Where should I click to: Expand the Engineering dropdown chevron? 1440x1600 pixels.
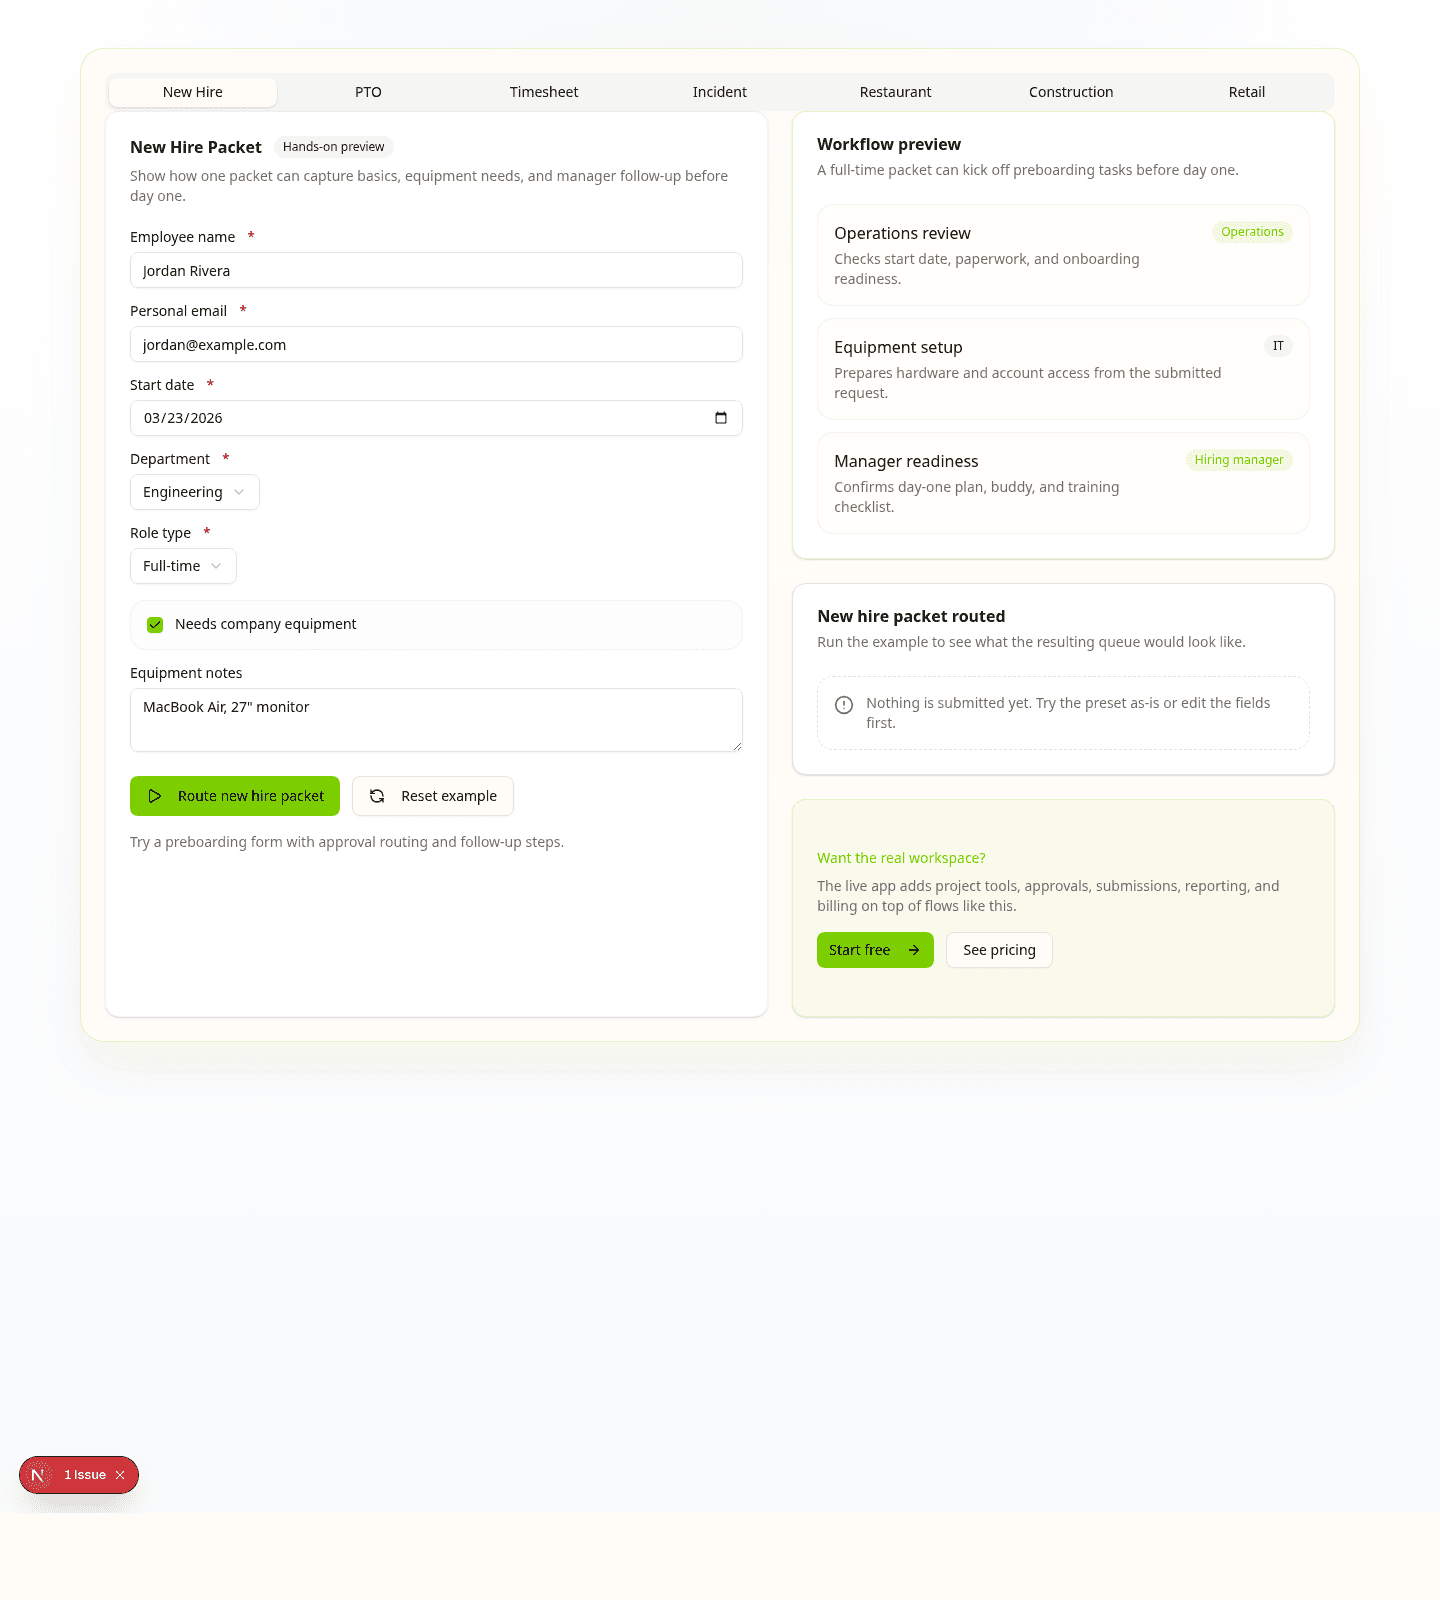239,492
